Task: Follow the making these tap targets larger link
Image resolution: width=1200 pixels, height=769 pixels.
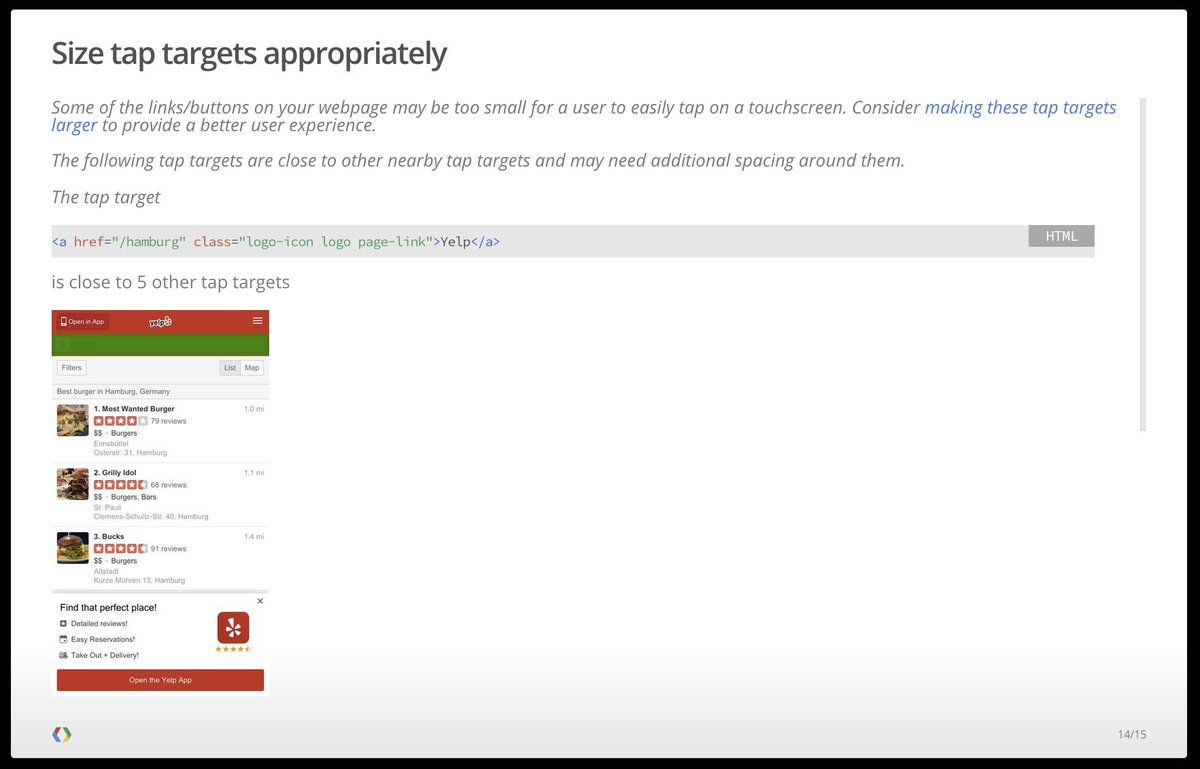Action: pos(1020,108)
